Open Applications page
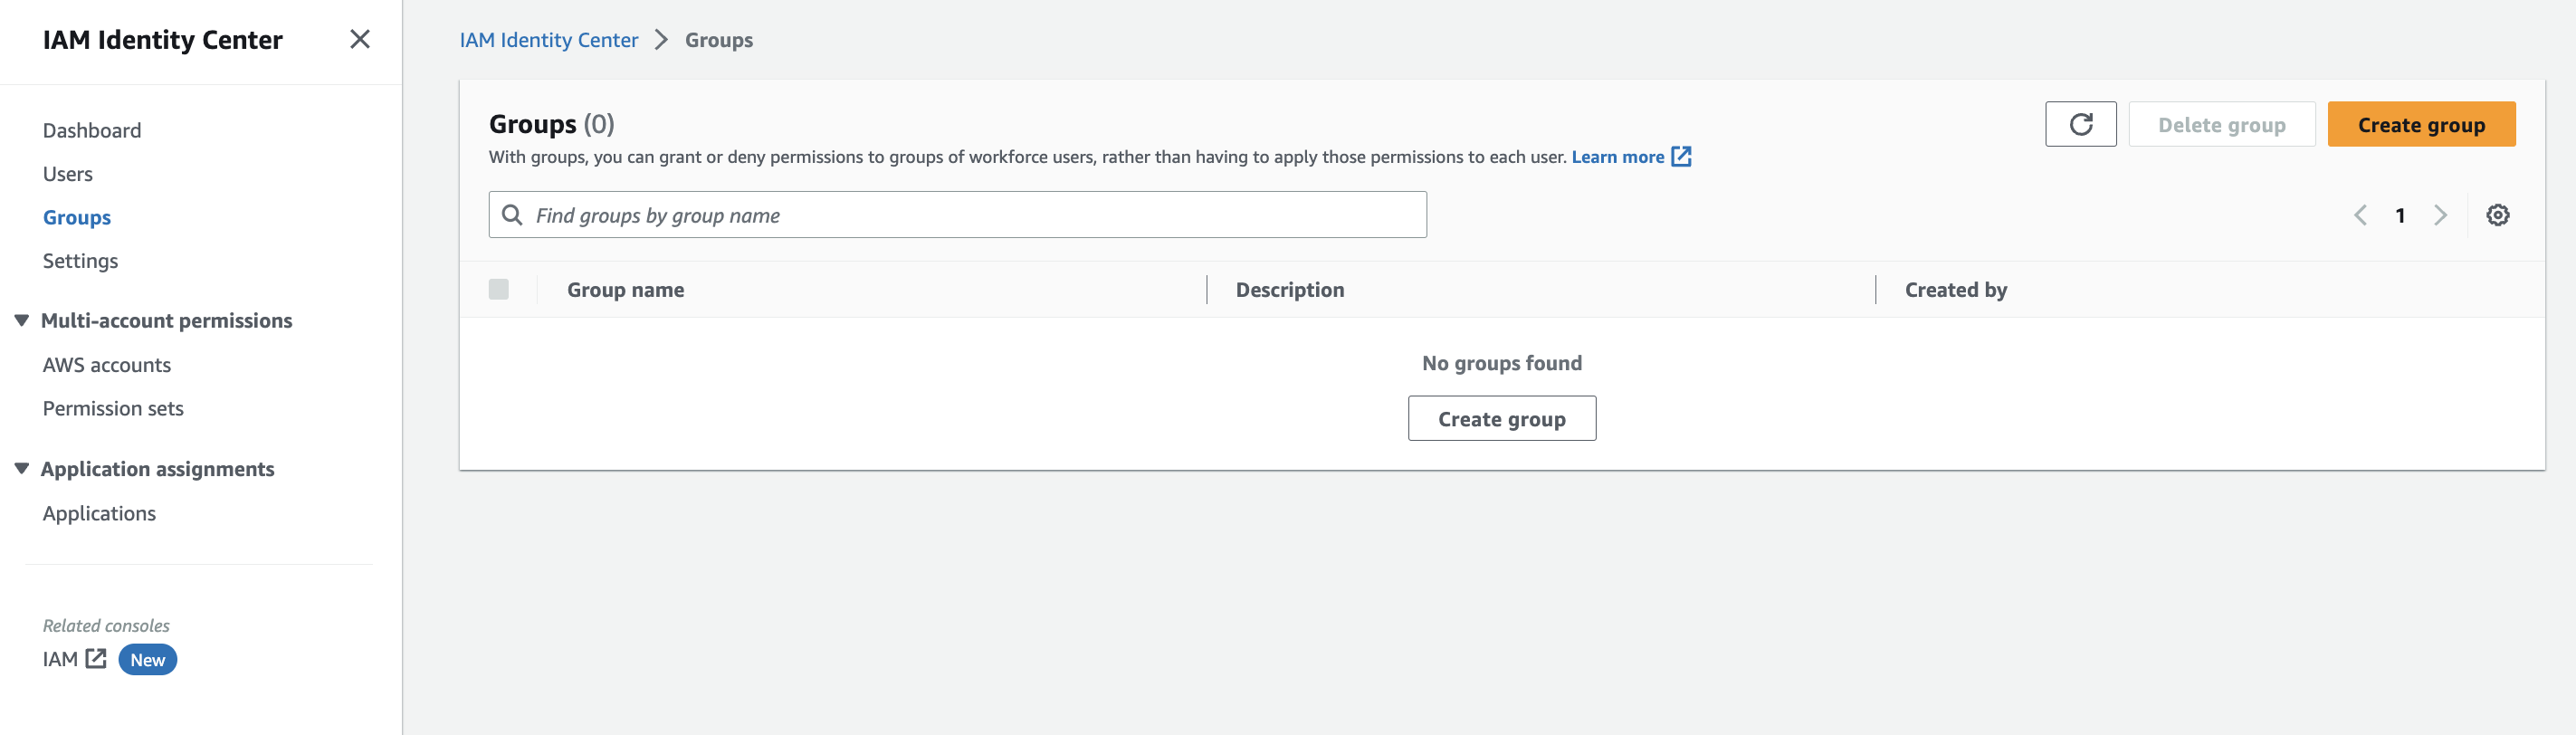2576x735 pixels. point(99,513)
